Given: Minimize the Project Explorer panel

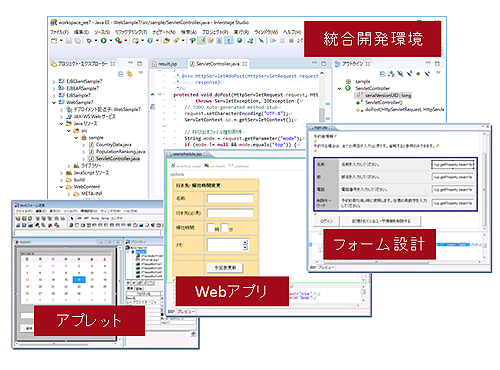Looking at the screenshot, I should pyautogui.click(x=131, y=63).
